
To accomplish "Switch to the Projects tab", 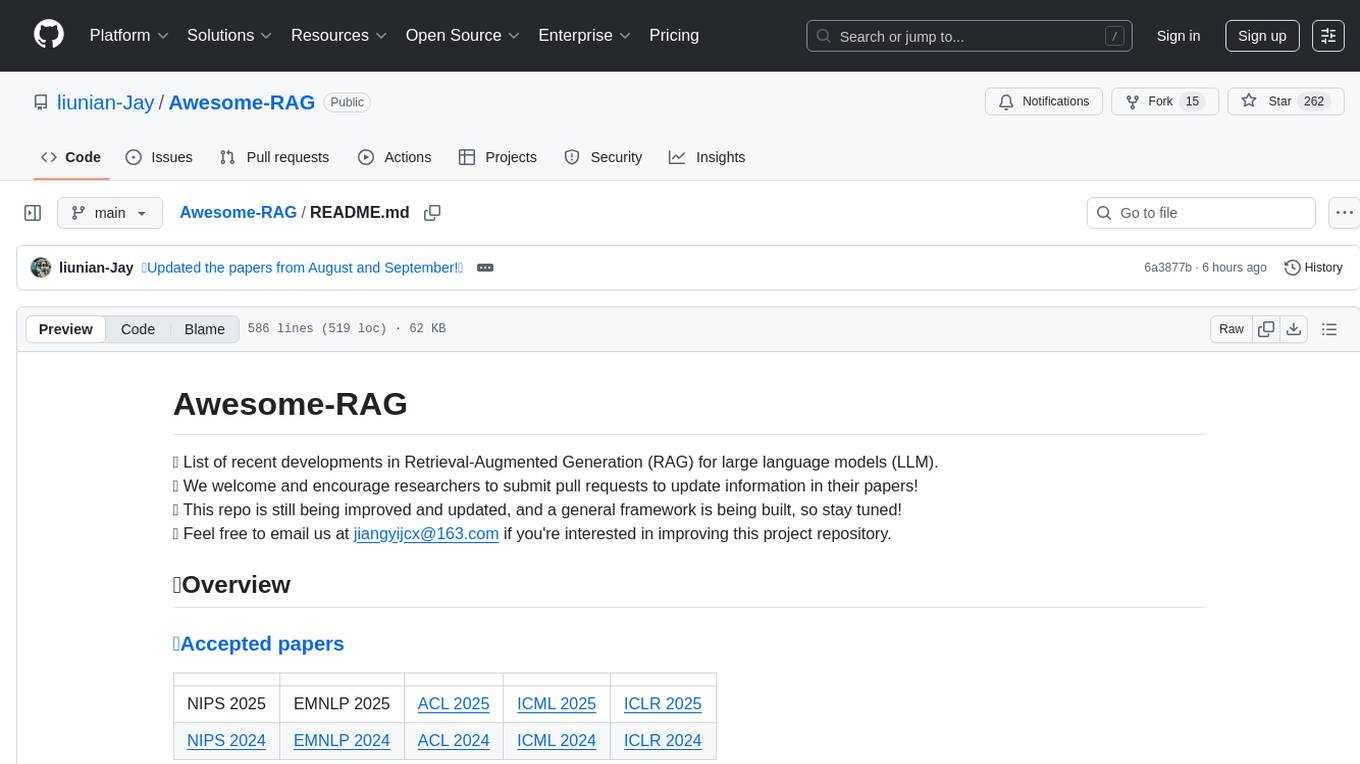I will pos(498,157).
